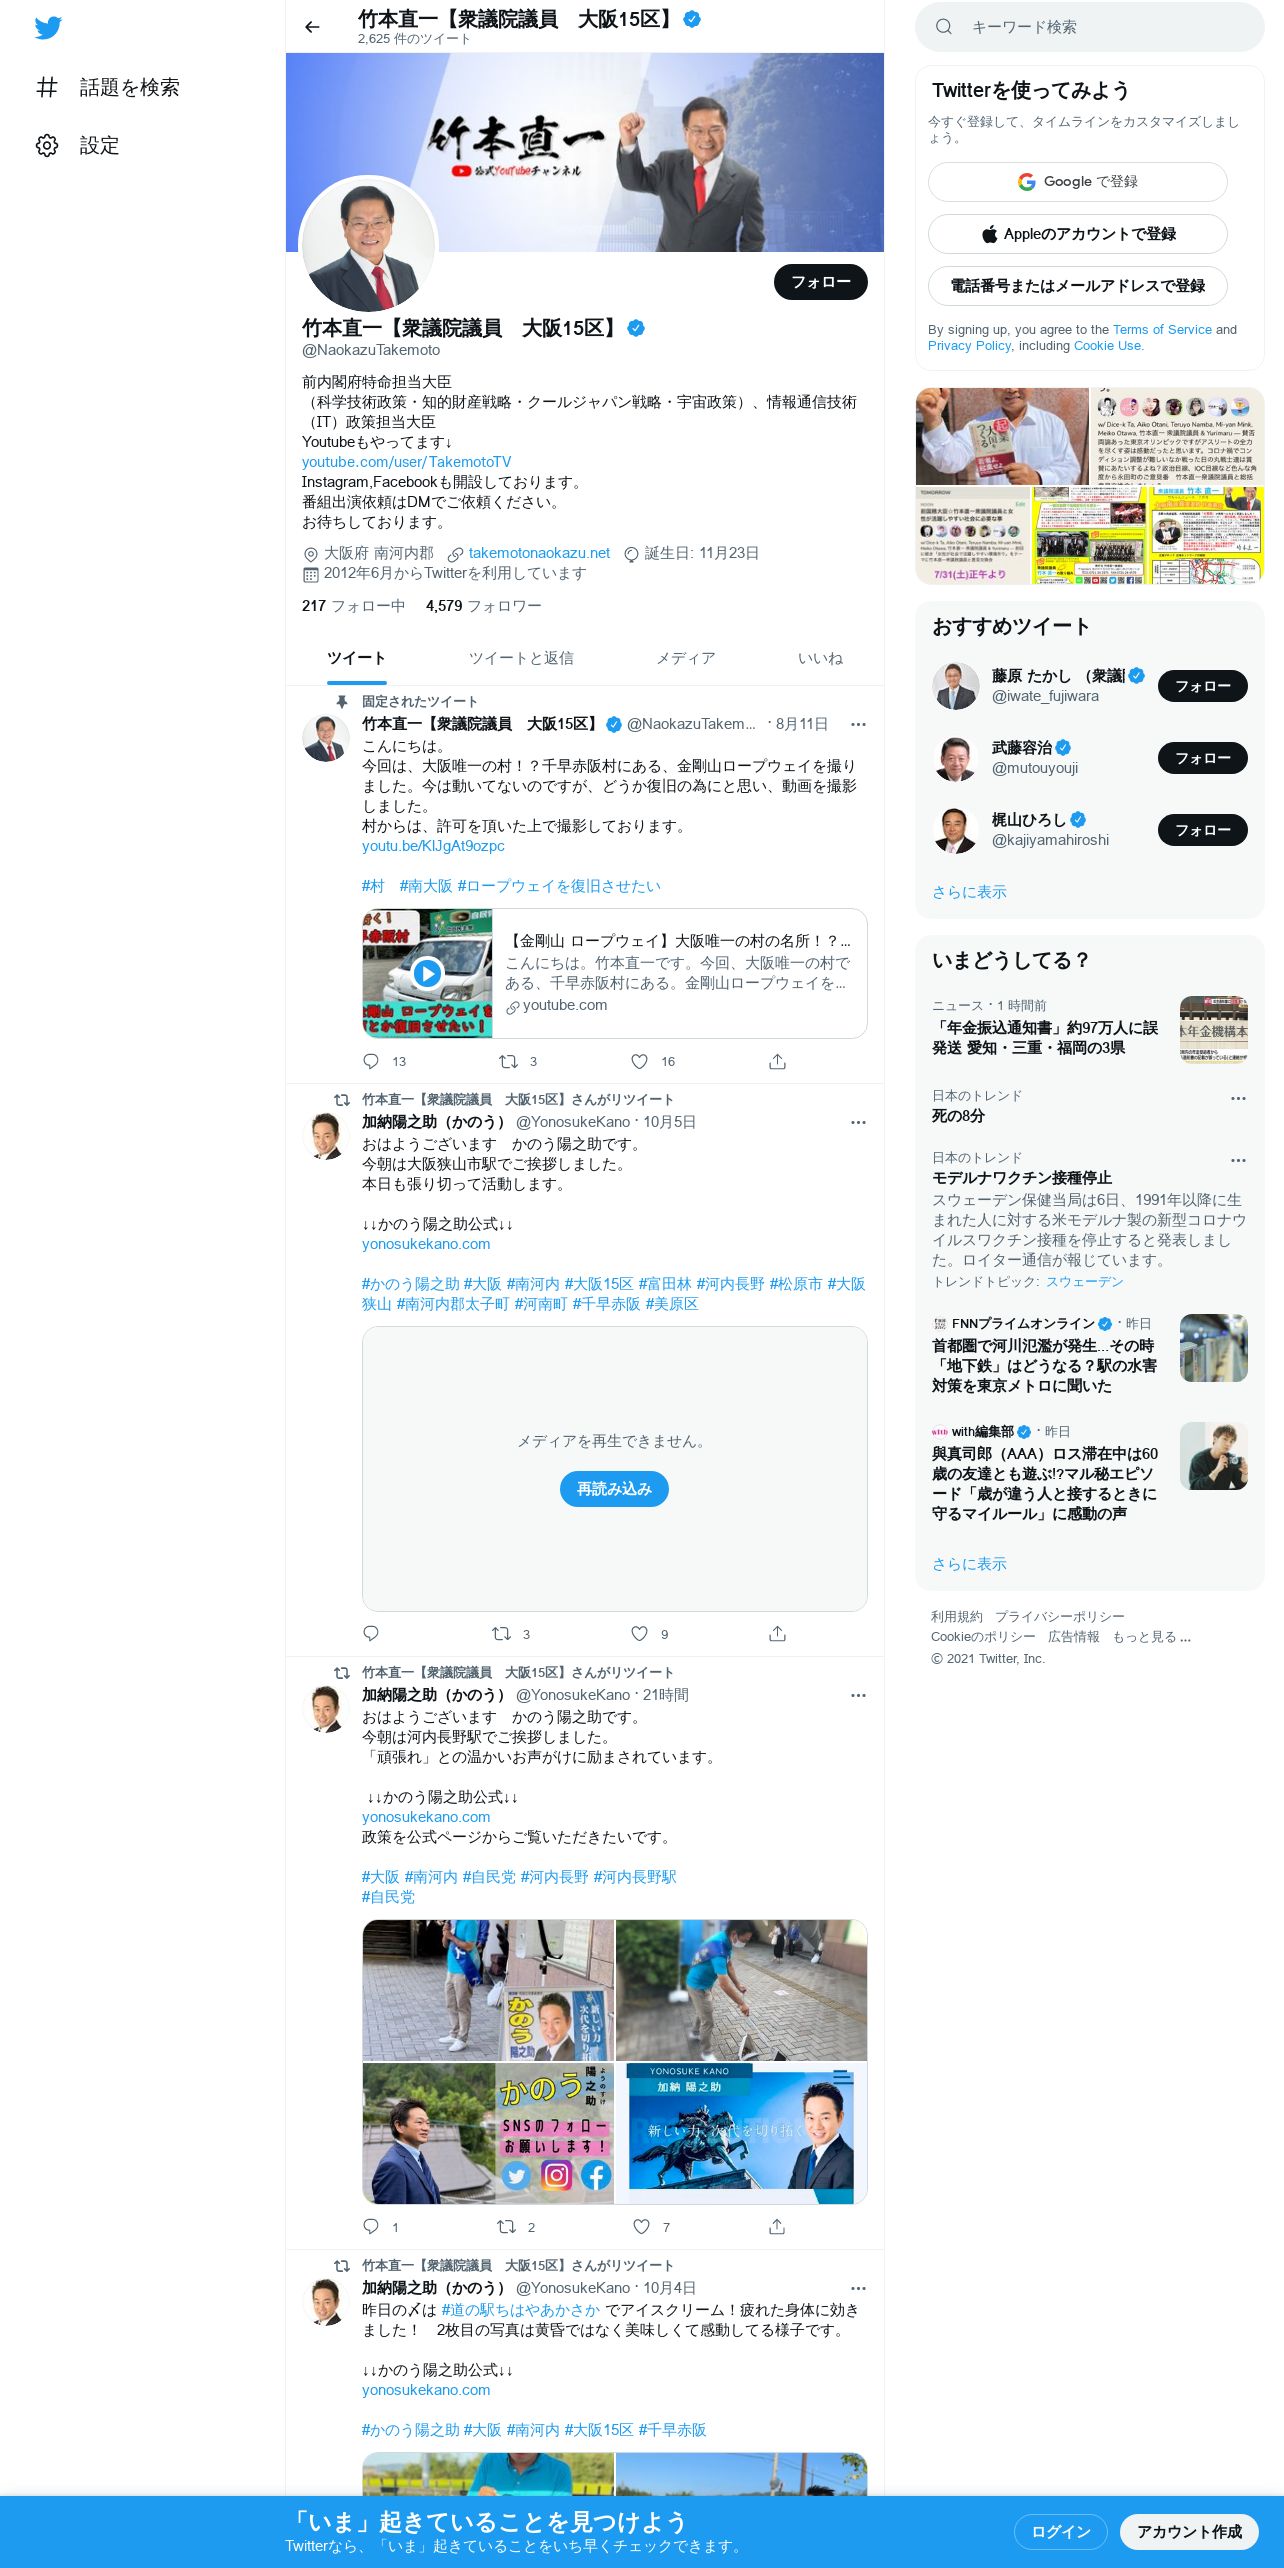Follow 梶山ひろし @kajiyamahiroshi
The image size is (1284, 2568).
1202,830
